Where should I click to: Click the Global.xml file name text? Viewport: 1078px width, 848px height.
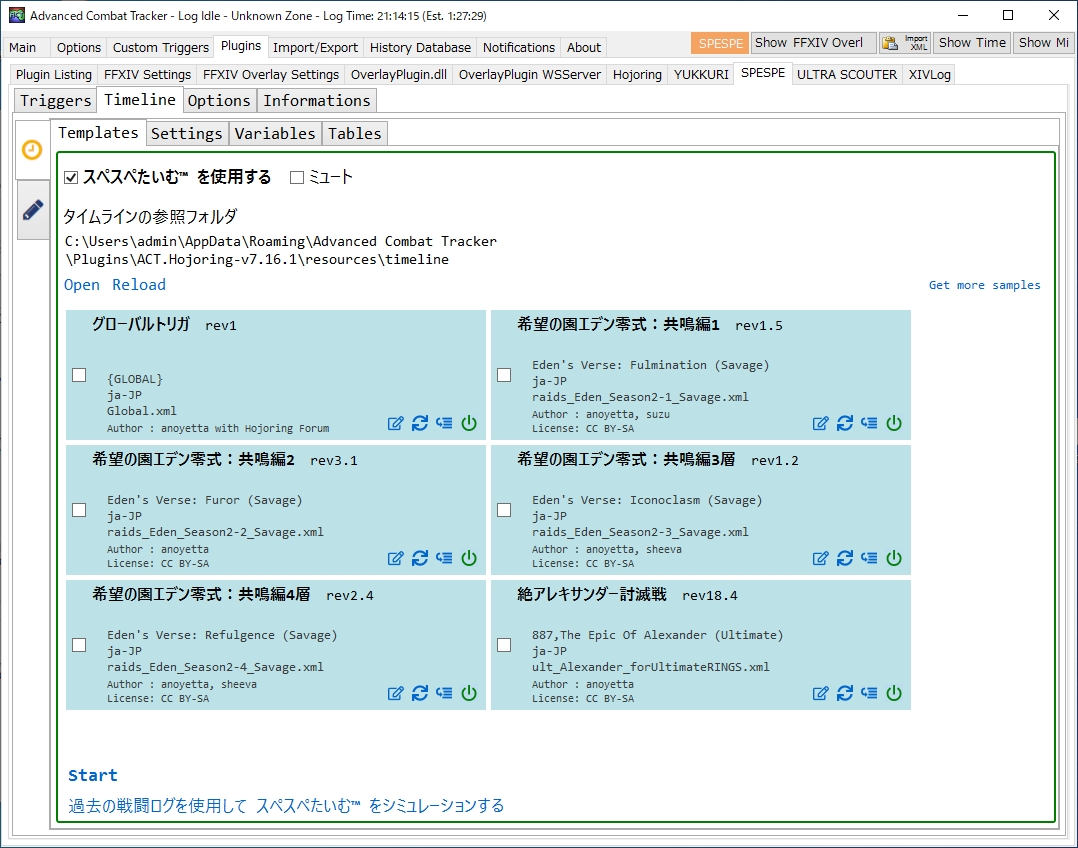142,411
